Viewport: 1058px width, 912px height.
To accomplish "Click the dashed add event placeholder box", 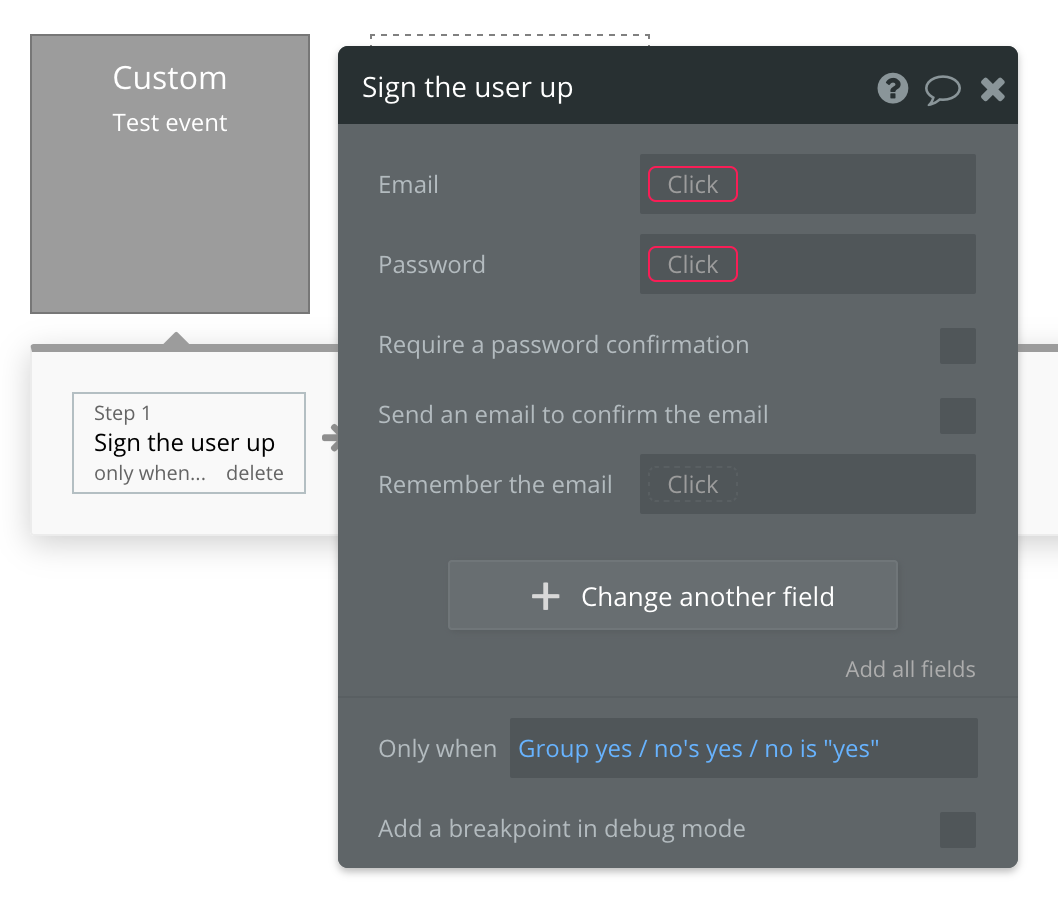I will [x=510, y=40].
